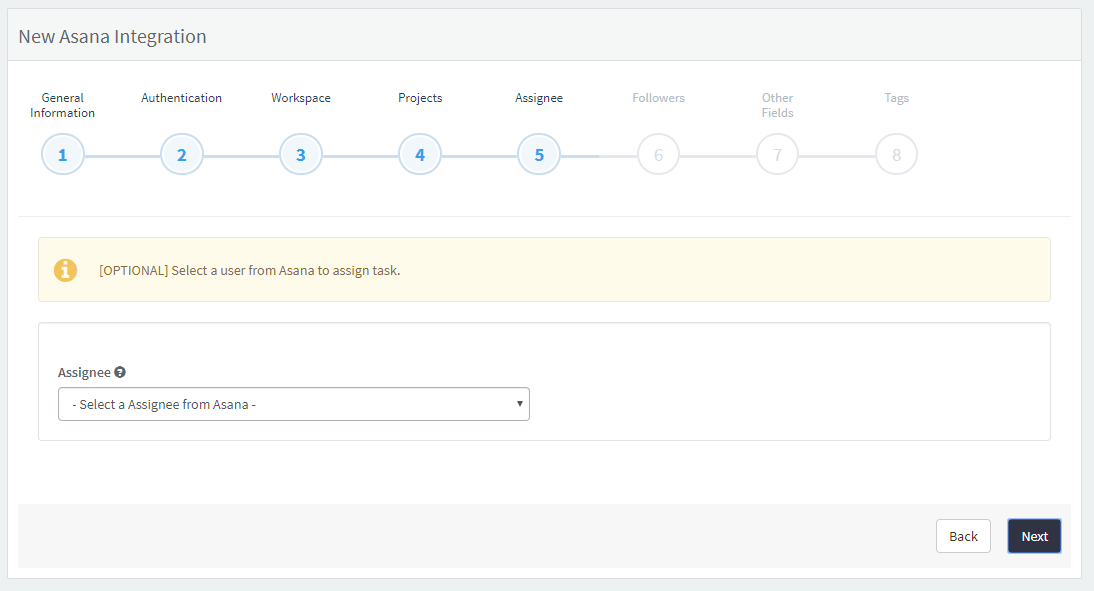Screen dimensions: 1094x591
Task: Open the Assignee from Asana dropdown
Action: pos(294,404)
